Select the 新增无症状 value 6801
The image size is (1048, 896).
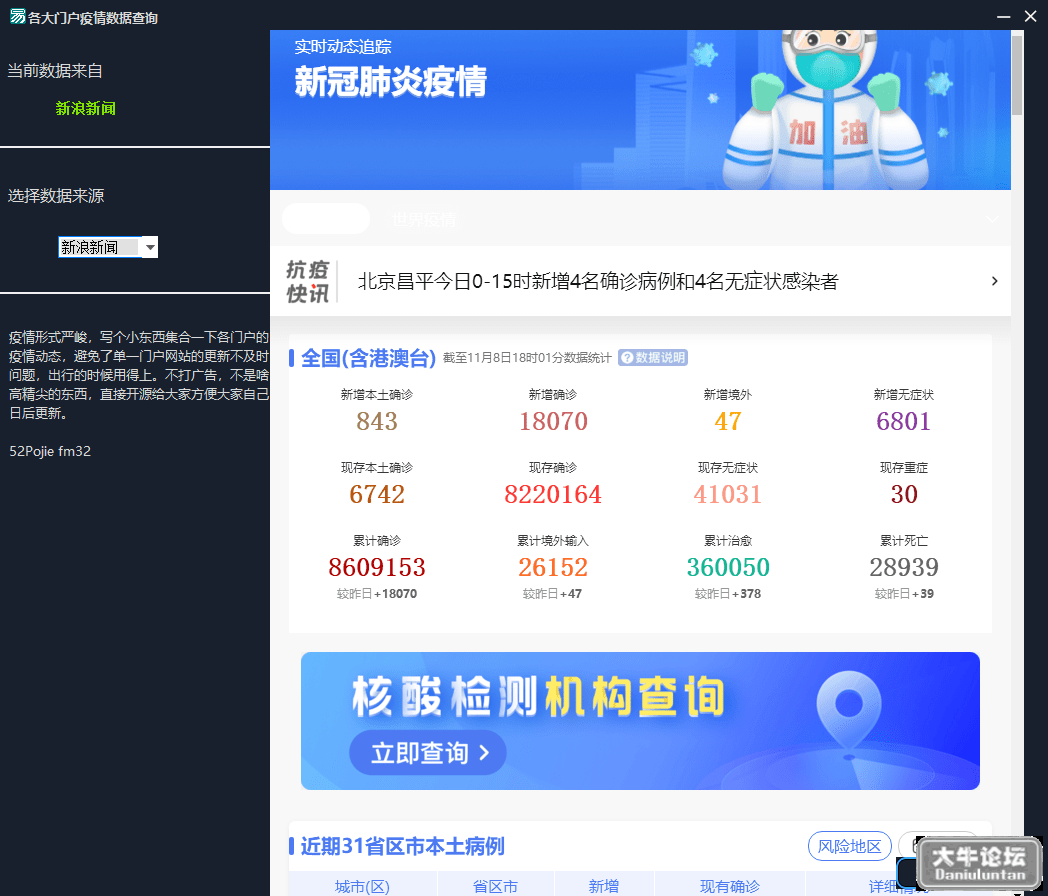click(x=904, y=422)
